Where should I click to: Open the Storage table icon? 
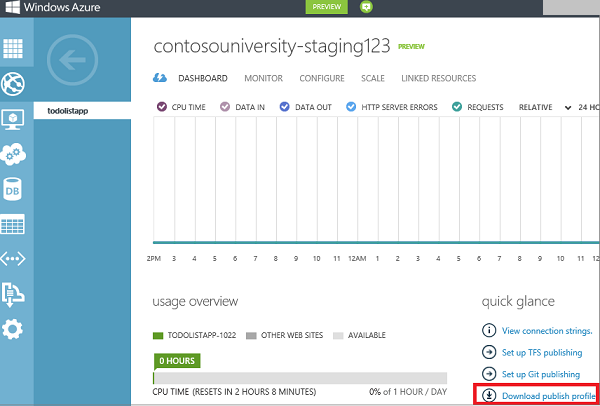pos(15,224)
